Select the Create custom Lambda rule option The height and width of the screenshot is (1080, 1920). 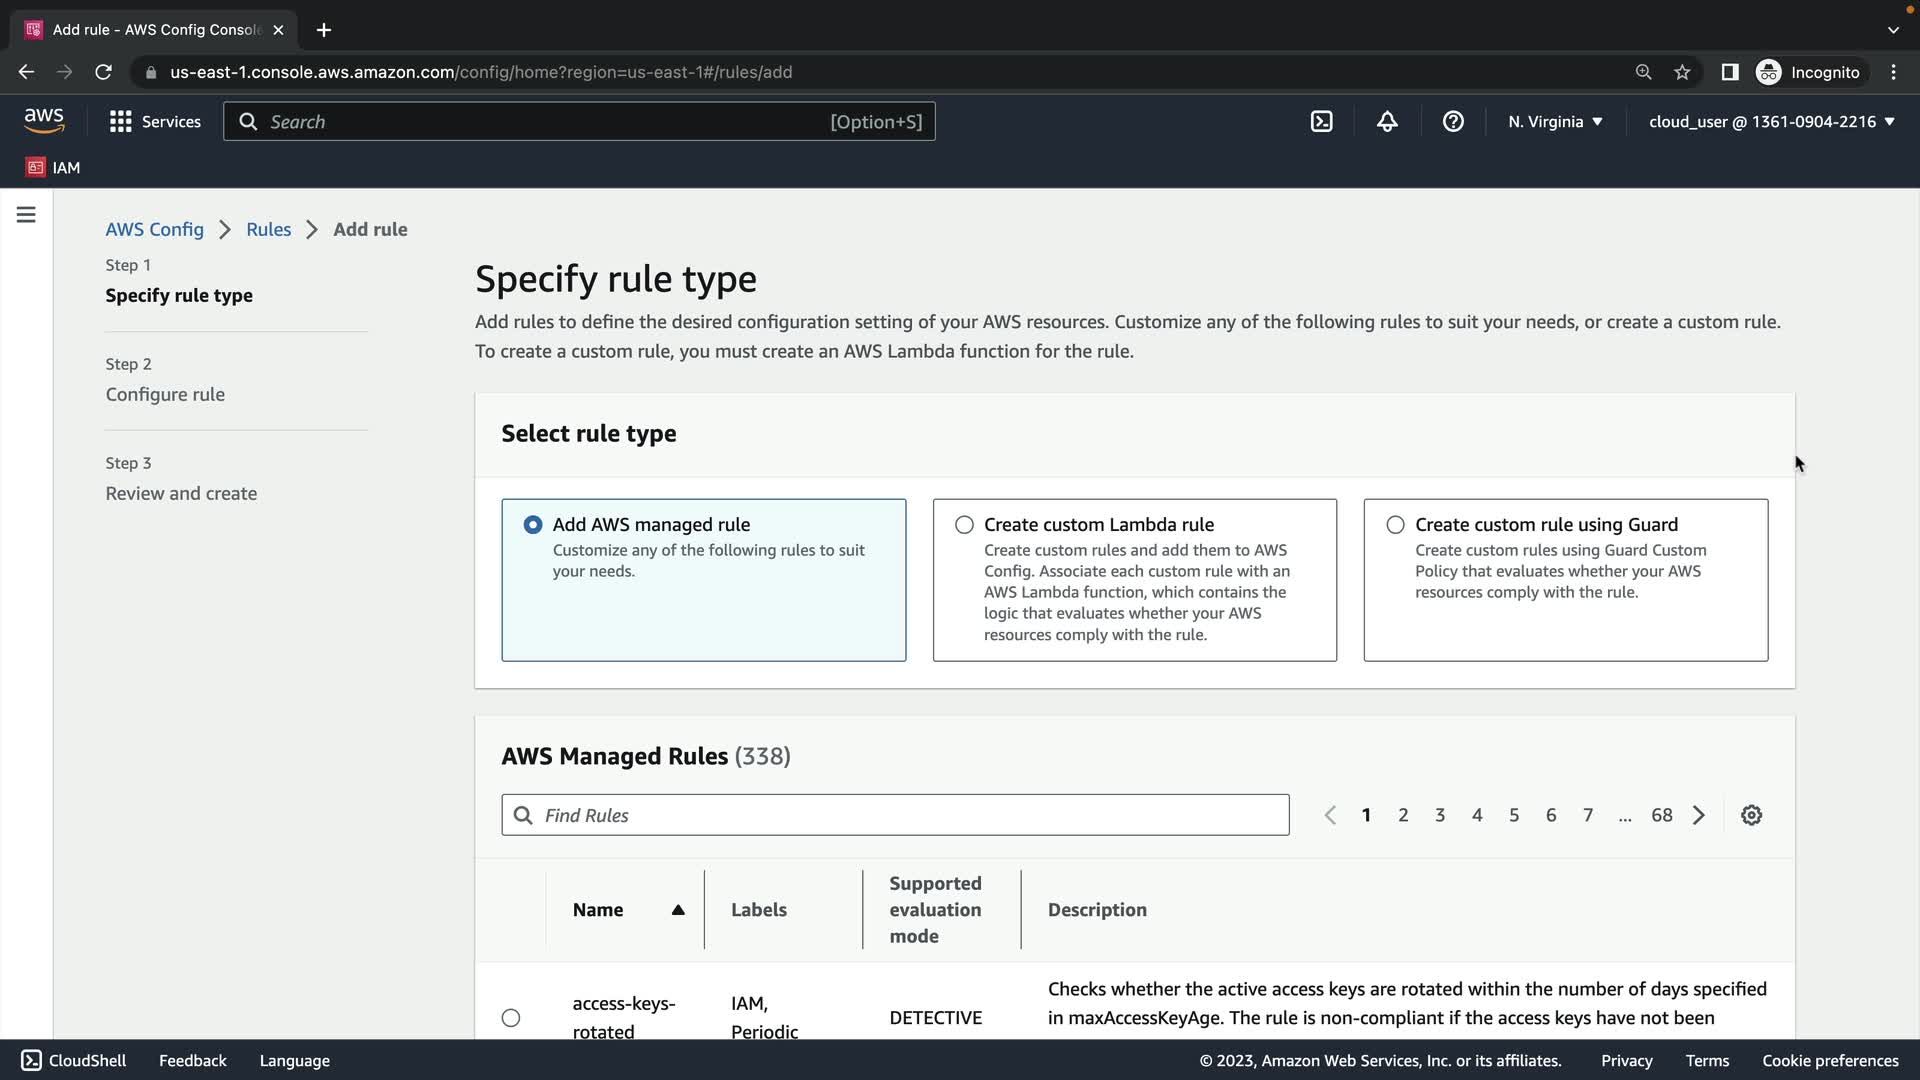coord(964,525)
